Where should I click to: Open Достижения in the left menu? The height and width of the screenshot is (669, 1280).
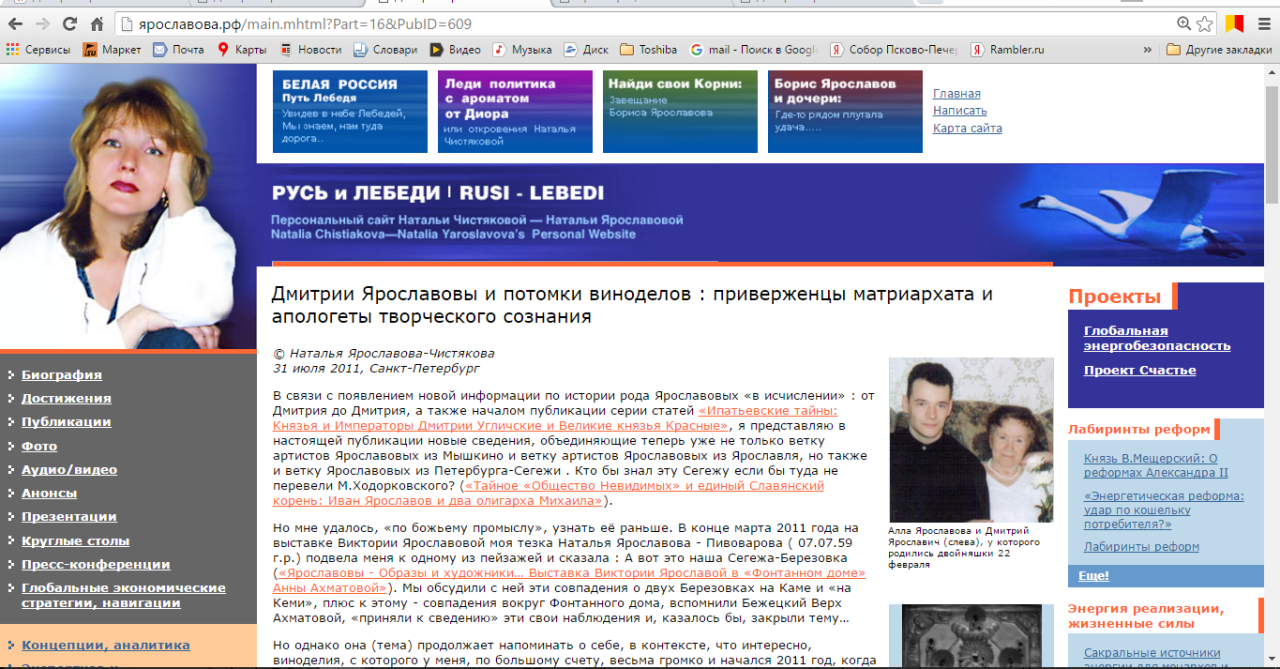pyautogui.click(x=66, y=398)
